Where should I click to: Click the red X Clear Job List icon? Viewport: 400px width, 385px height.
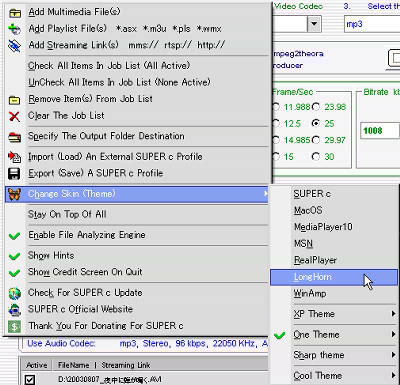click(x=14, y=116)
